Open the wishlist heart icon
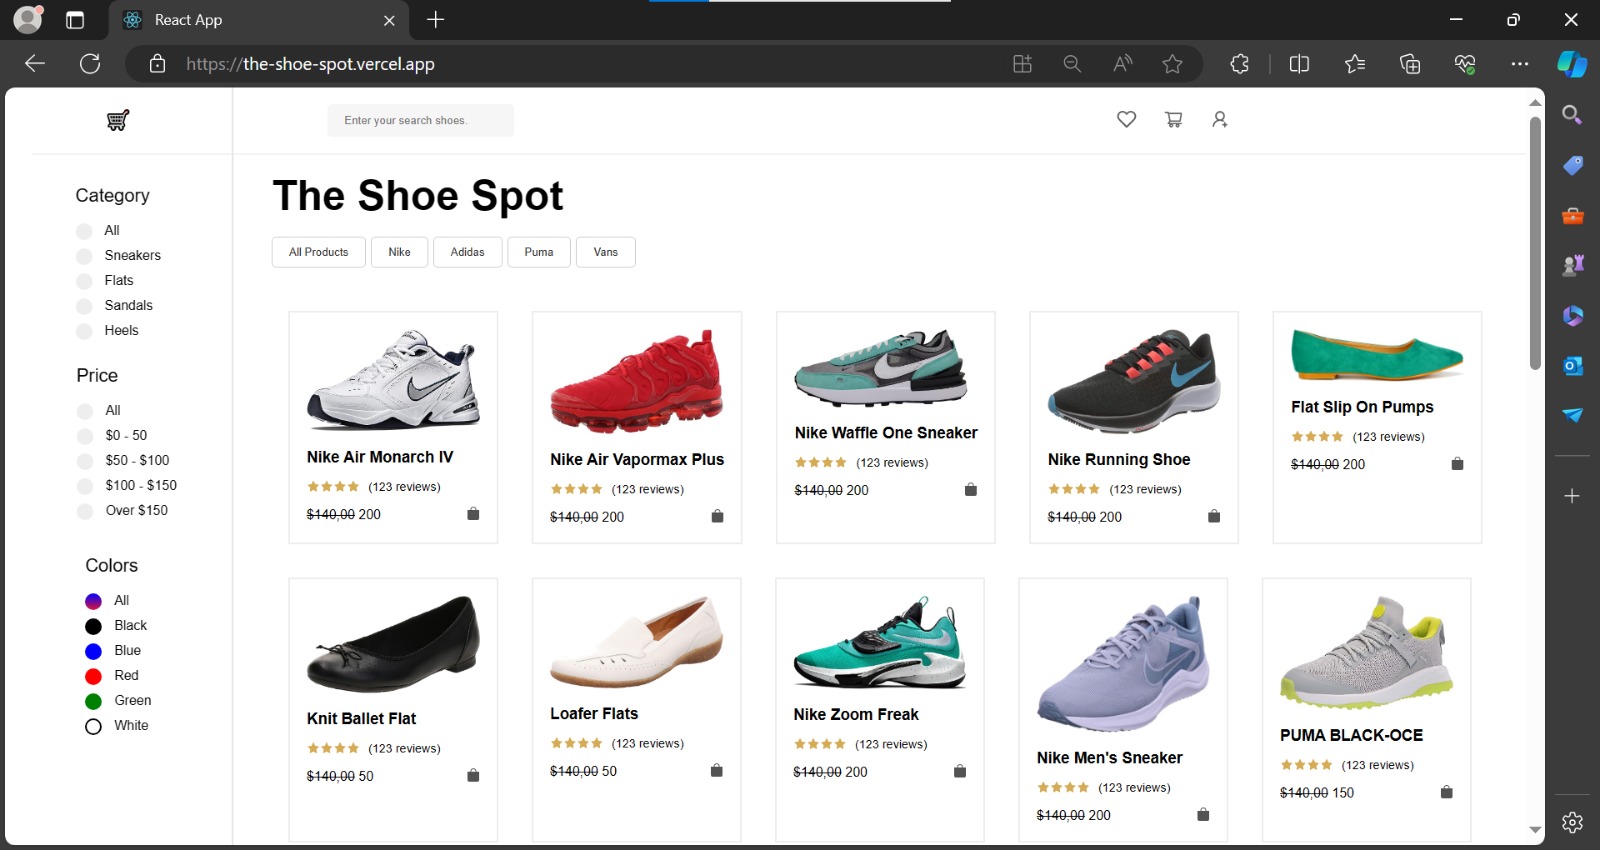 pos(1126,120)
